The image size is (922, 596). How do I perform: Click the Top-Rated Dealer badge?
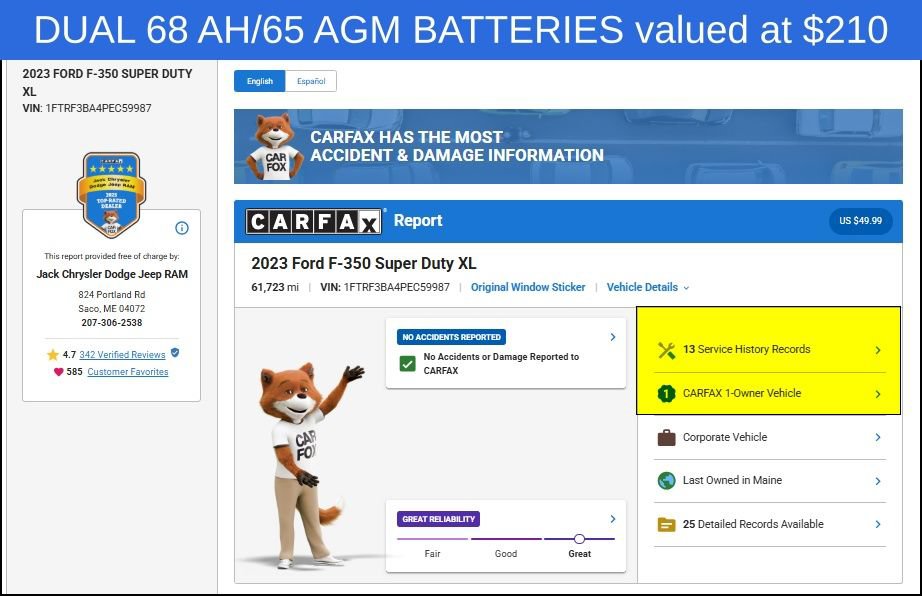point(112,195)
